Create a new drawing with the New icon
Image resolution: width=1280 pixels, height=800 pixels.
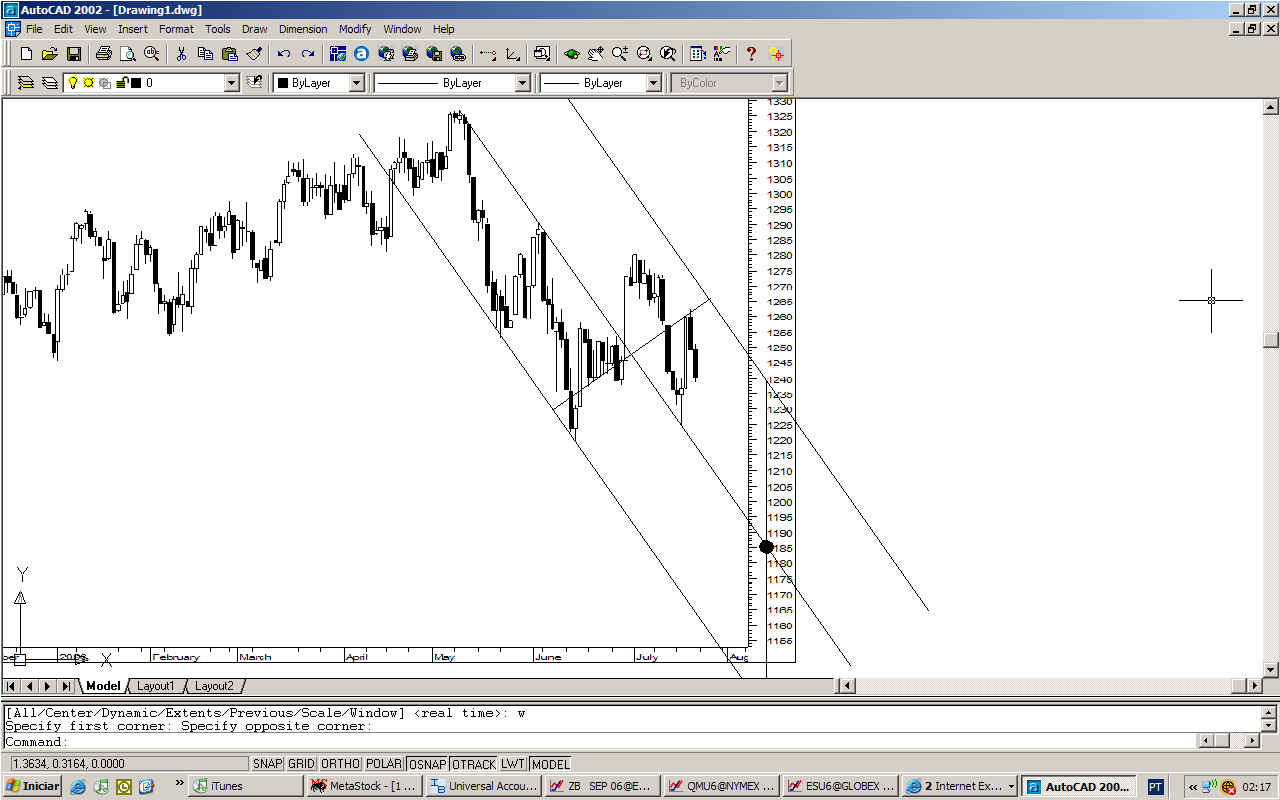tap(27, 54)
